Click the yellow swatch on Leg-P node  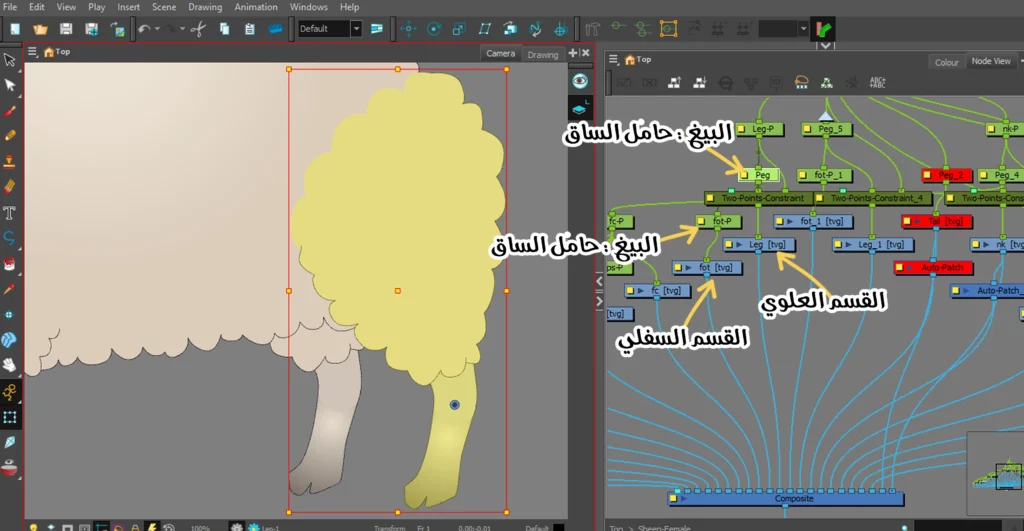point(741,129)
